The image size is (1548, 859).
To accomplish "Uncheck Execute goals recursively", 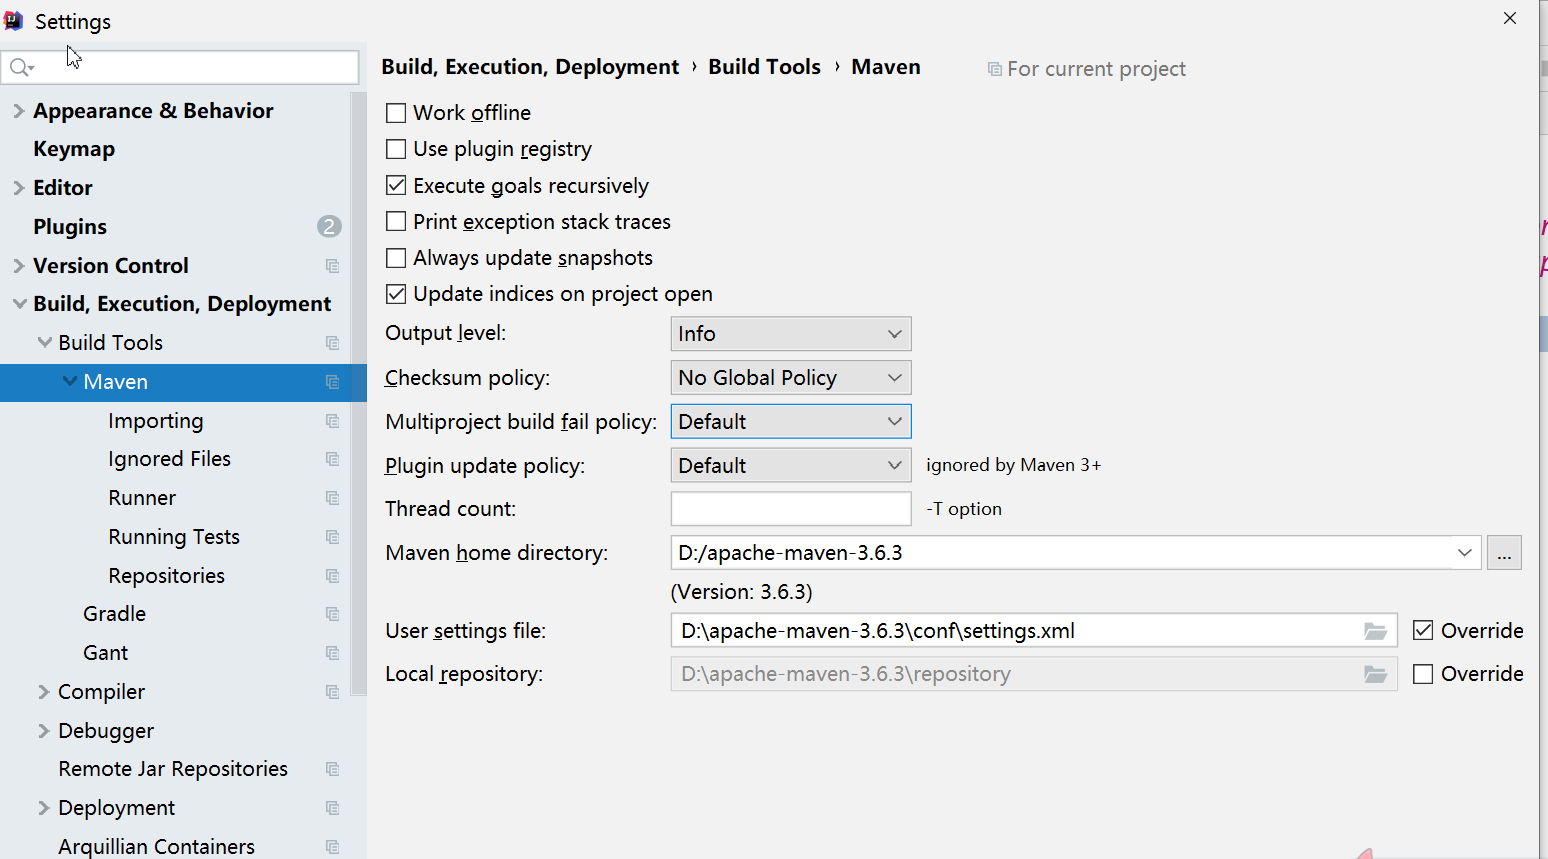I will point(396,186).
